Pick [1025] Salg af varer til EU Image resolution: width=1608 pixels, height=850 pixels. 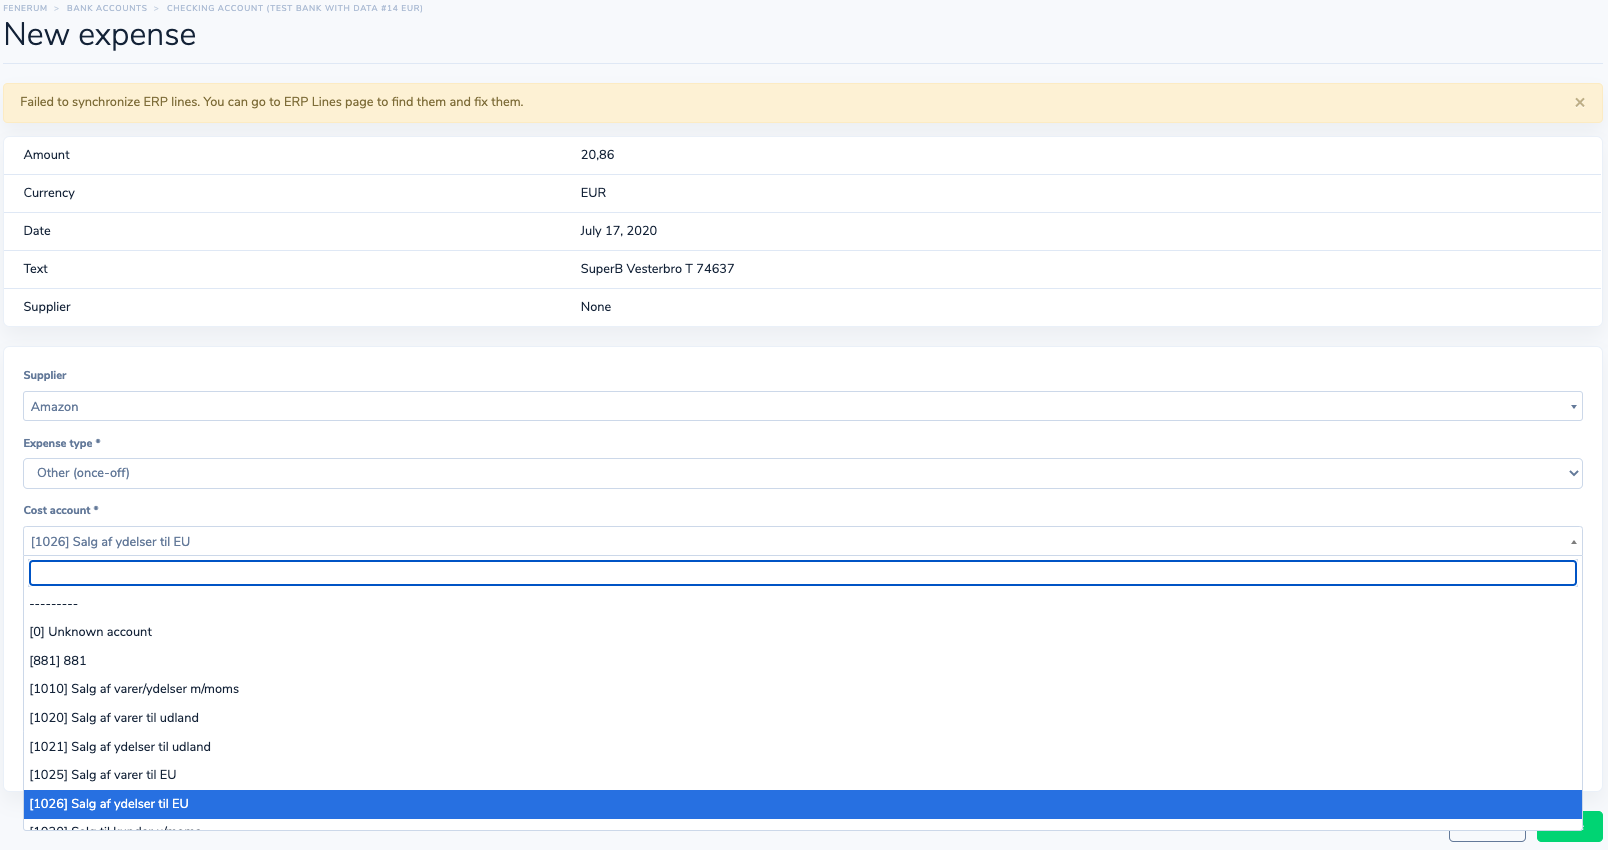click(x=803, y=775)
